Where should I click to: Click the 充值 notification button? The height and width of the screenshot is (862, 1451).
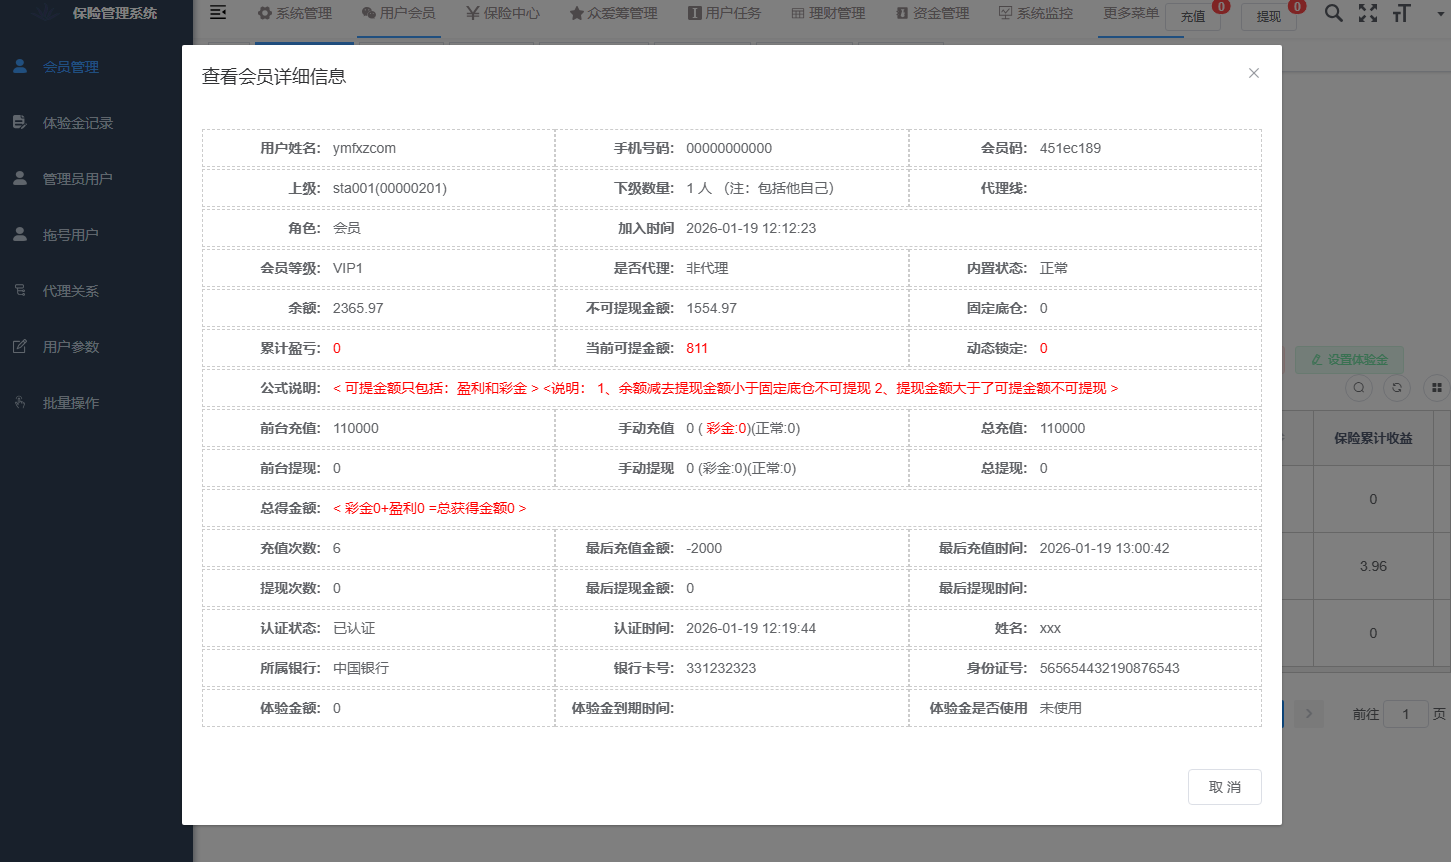[1193, 16]
